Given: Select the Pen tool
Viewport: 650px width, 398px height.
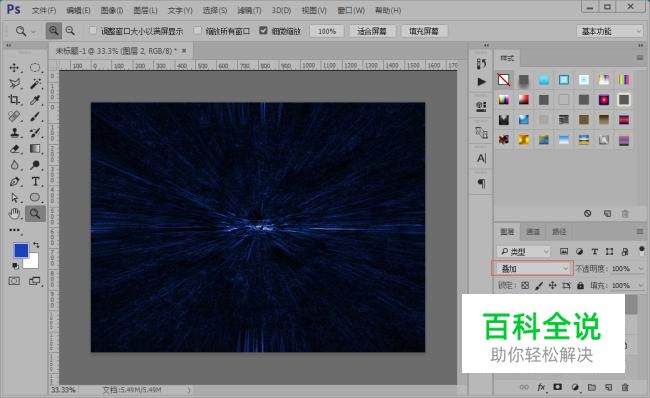Looking at the screenshot, I should (x=15, y=181).
